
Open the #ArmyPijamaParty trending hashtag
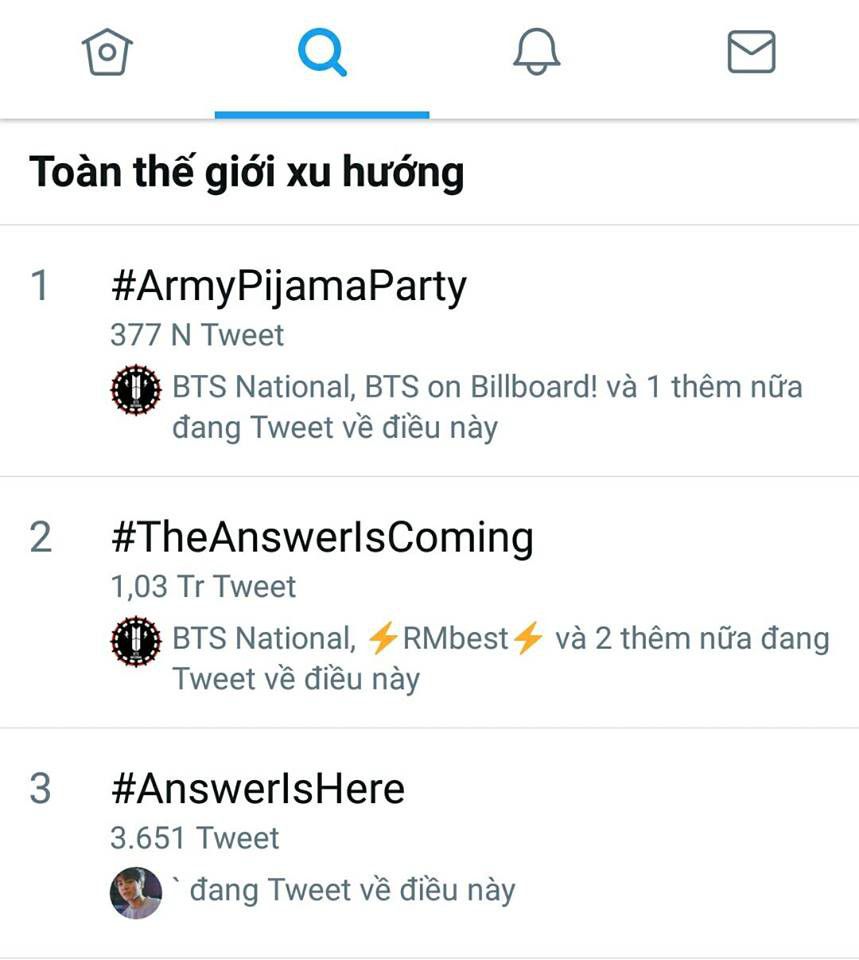(x=289, y=287)
